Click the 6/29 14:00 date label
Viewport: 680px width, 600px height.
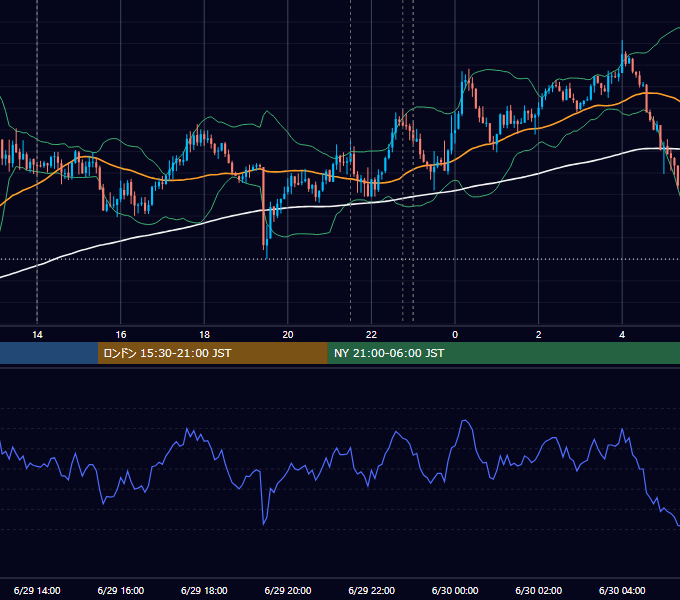[37, 590]
